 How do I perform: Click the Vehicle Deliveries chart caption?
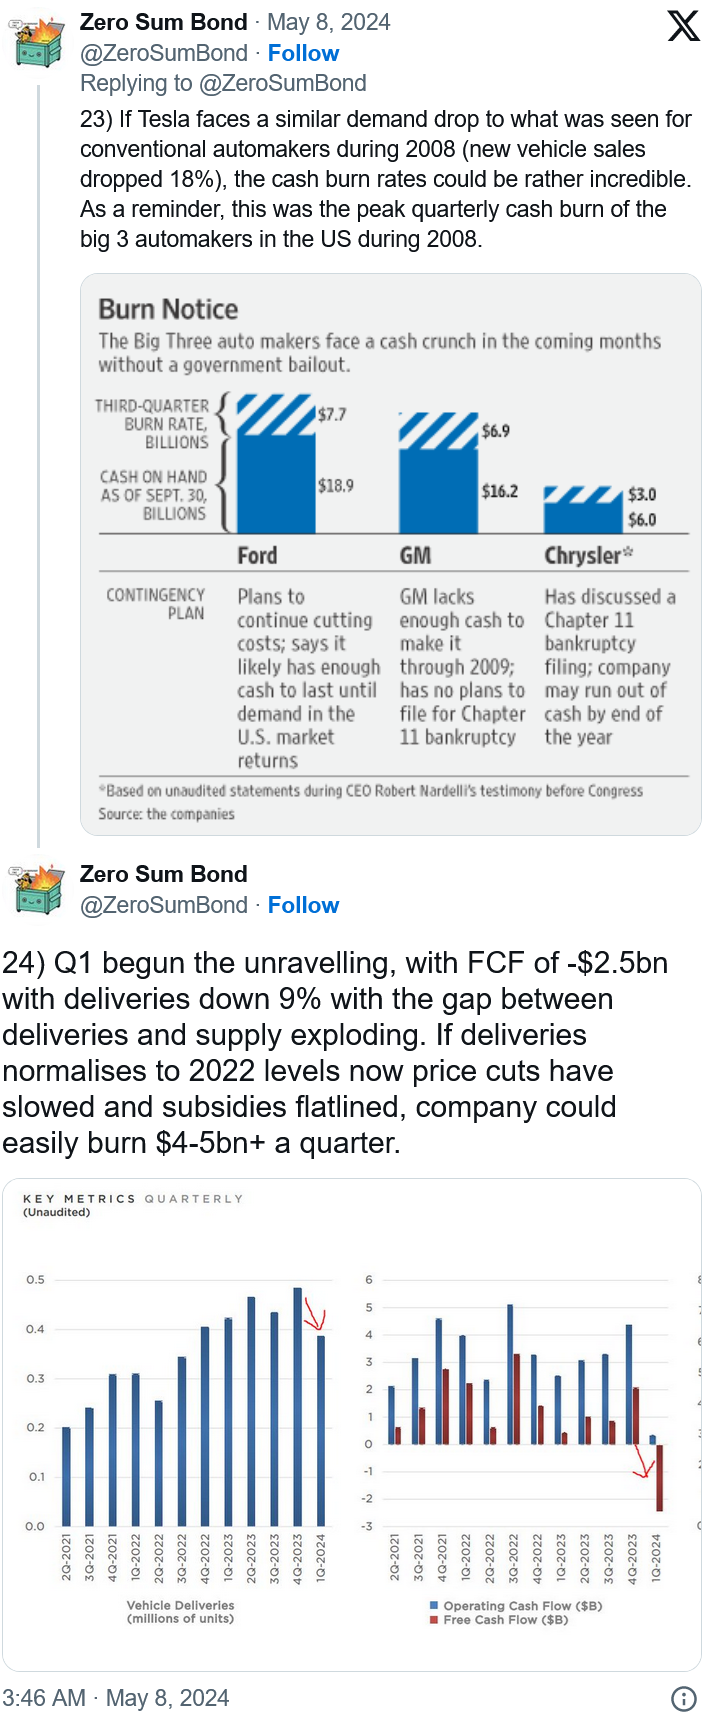pos(180,1611)
